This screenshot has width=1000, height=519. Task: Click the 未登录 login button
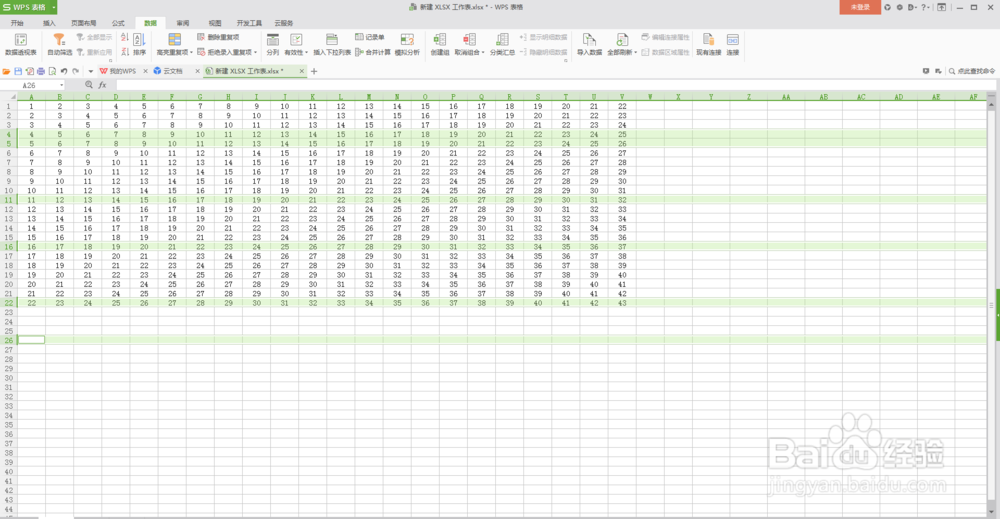[x=860, y=7]
